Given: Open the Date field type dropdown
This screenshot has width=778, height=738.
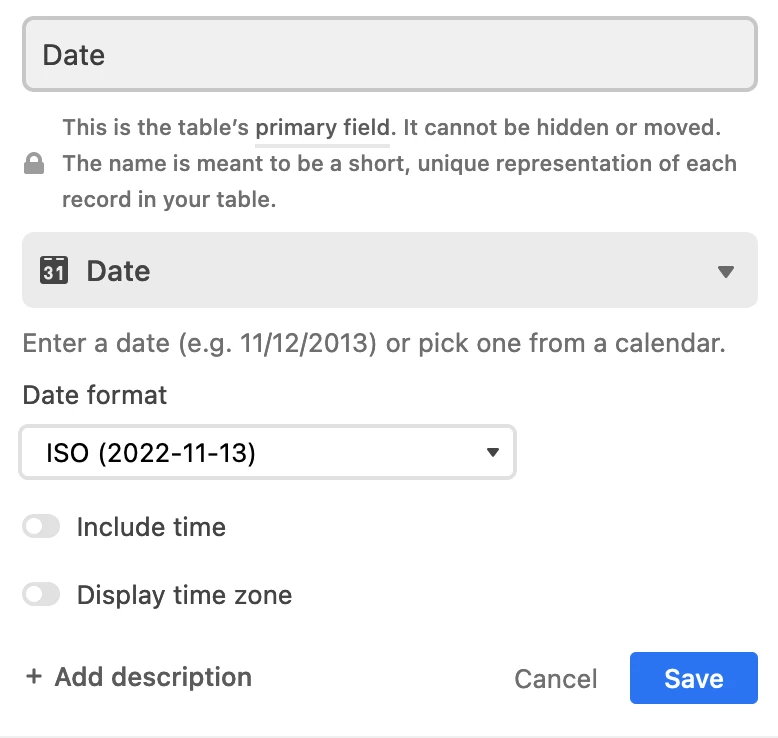Looking at the screenshot, I should click(389, 270).
